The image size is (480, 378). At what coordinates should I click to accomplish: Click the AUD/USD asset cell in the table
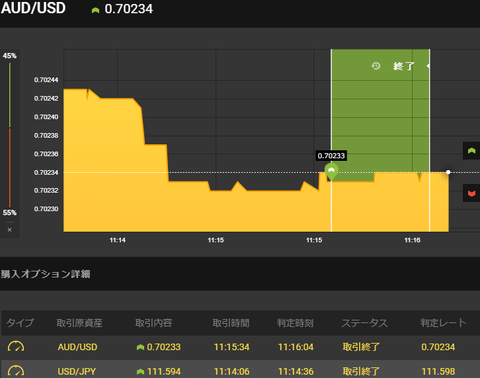[77, 347]
